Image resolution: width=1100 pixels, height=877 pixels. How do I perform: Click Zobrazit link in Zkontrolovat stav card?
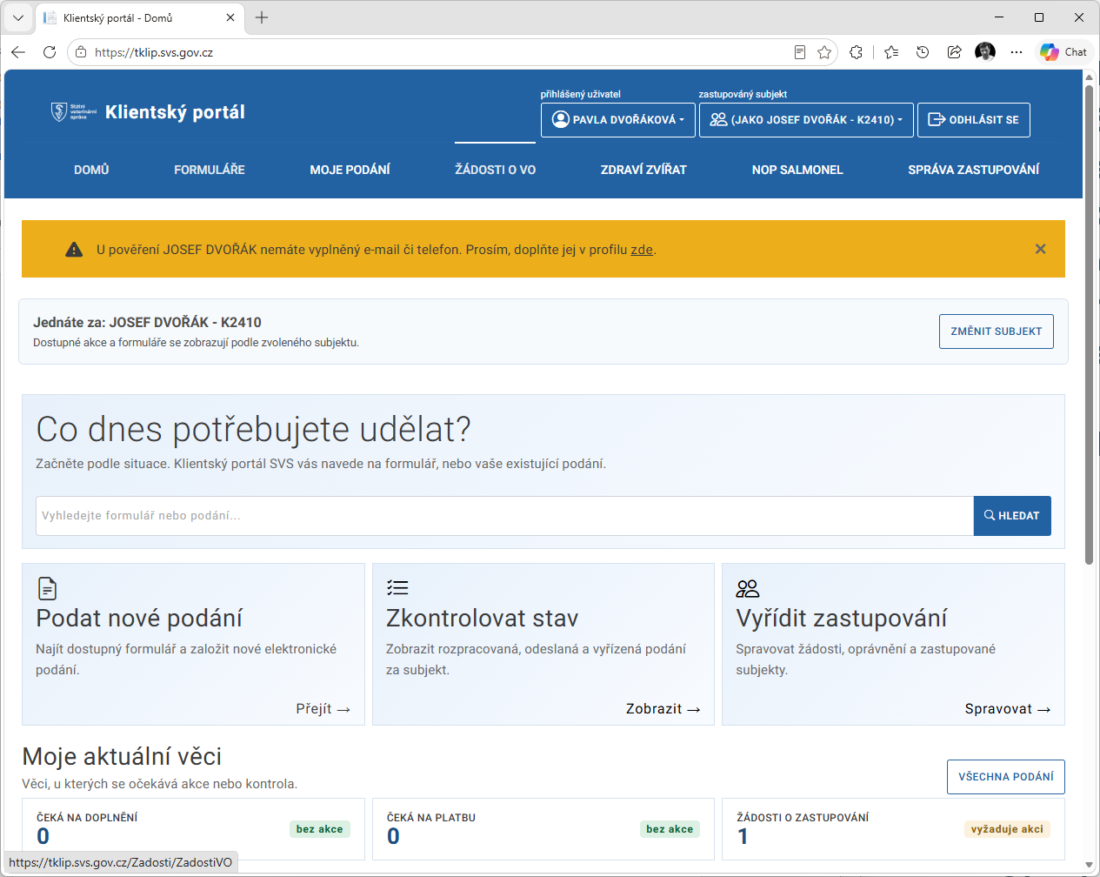663,709
